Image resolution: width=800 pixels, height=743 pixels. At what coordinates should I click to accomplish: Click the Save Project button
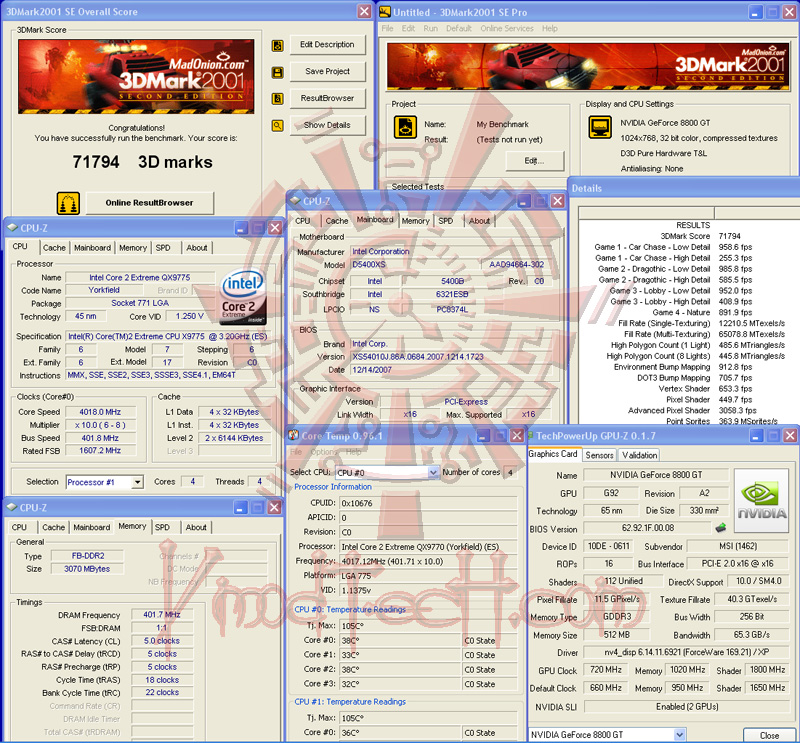point(328,71)
